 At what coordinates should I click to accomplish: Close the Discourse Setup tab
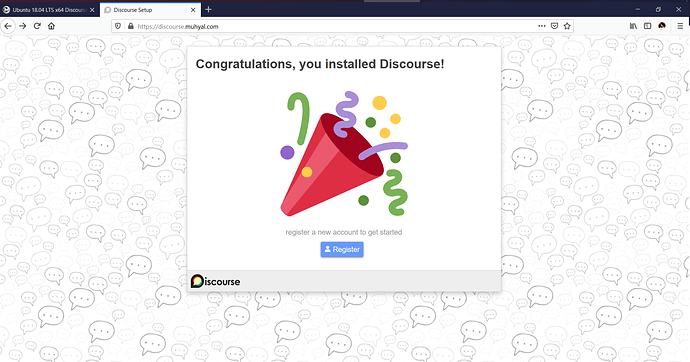pyautogui.click(x=193, y=10)
